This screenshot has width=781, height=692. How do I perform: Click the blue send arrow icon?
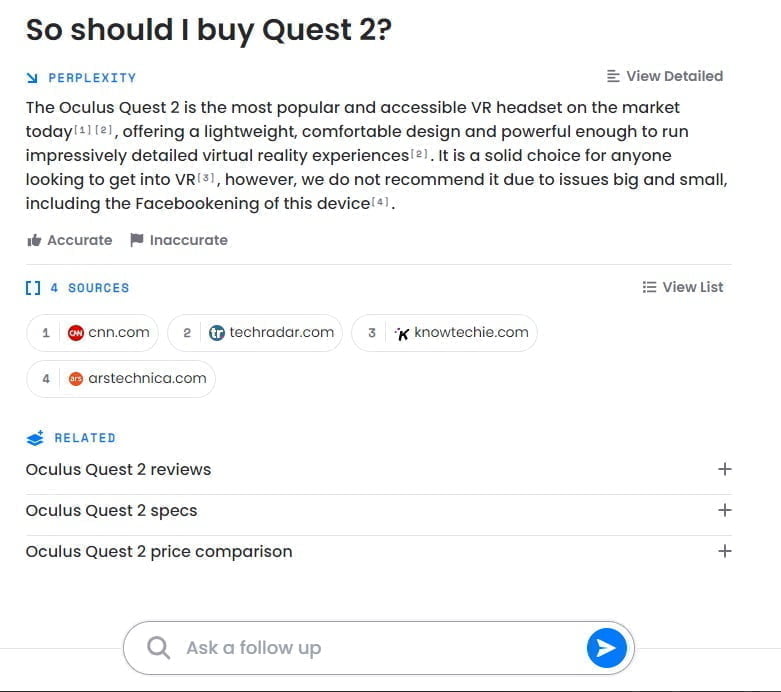[606, 648]
